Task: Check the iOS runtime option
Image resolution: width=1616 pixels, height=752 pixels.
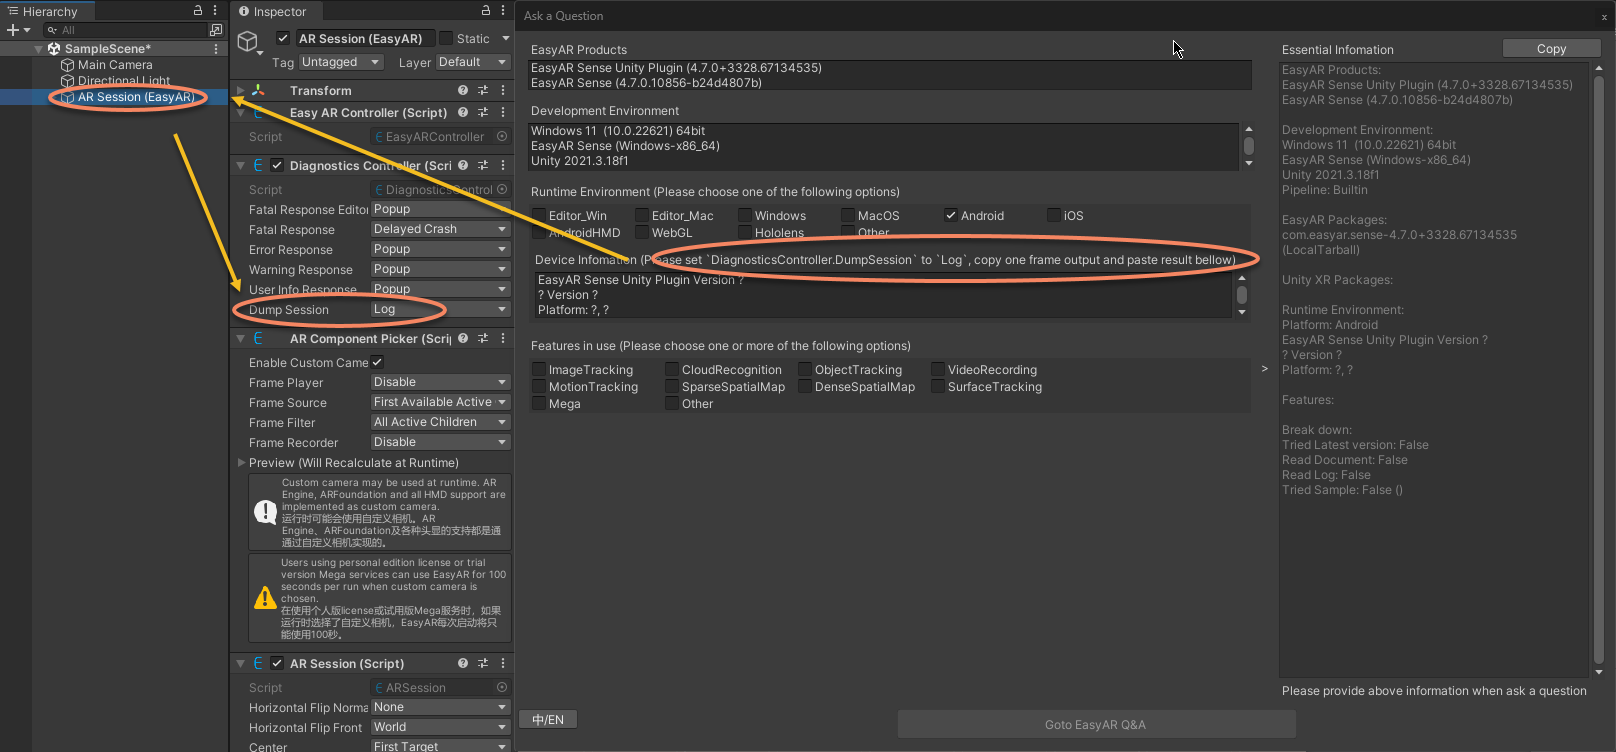Action: pos(1054,215)
